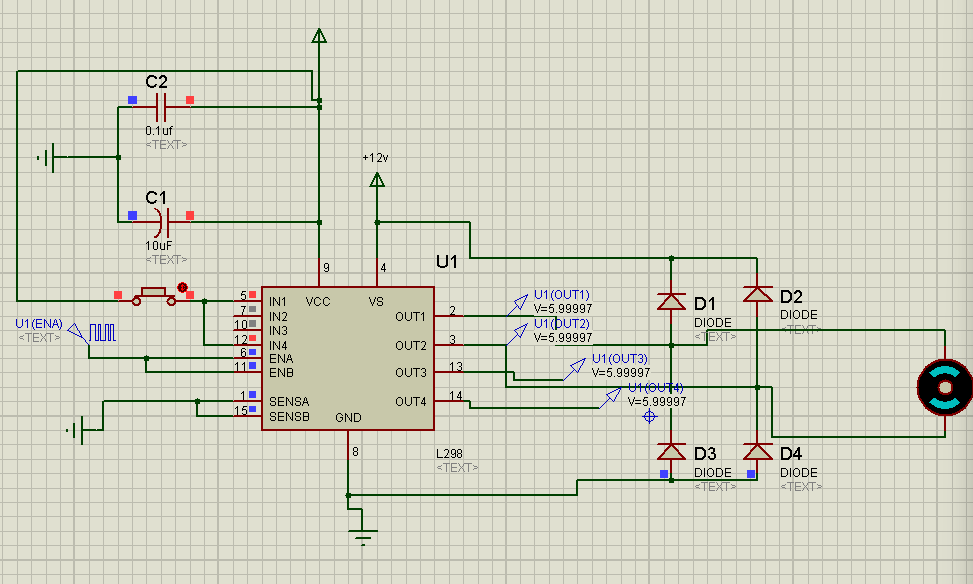Click the red latch dot on push button
Screen dimensions: 973x584
[182, 286]
